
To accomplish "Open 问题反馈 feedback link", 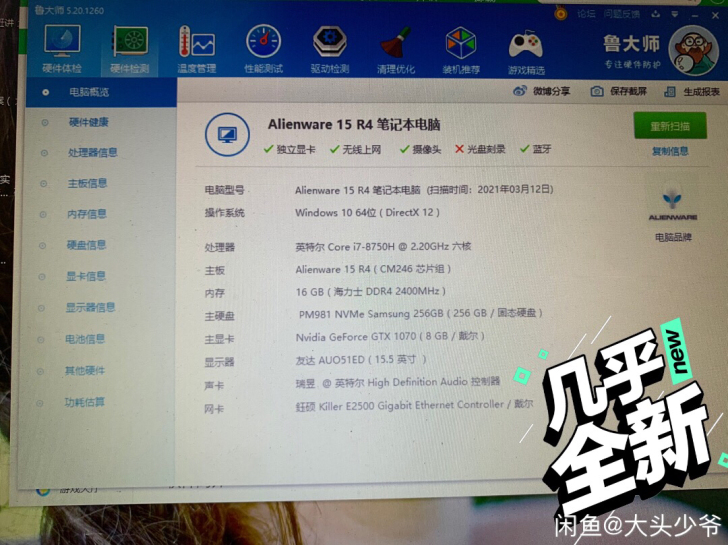I will (x=621, y=14).
